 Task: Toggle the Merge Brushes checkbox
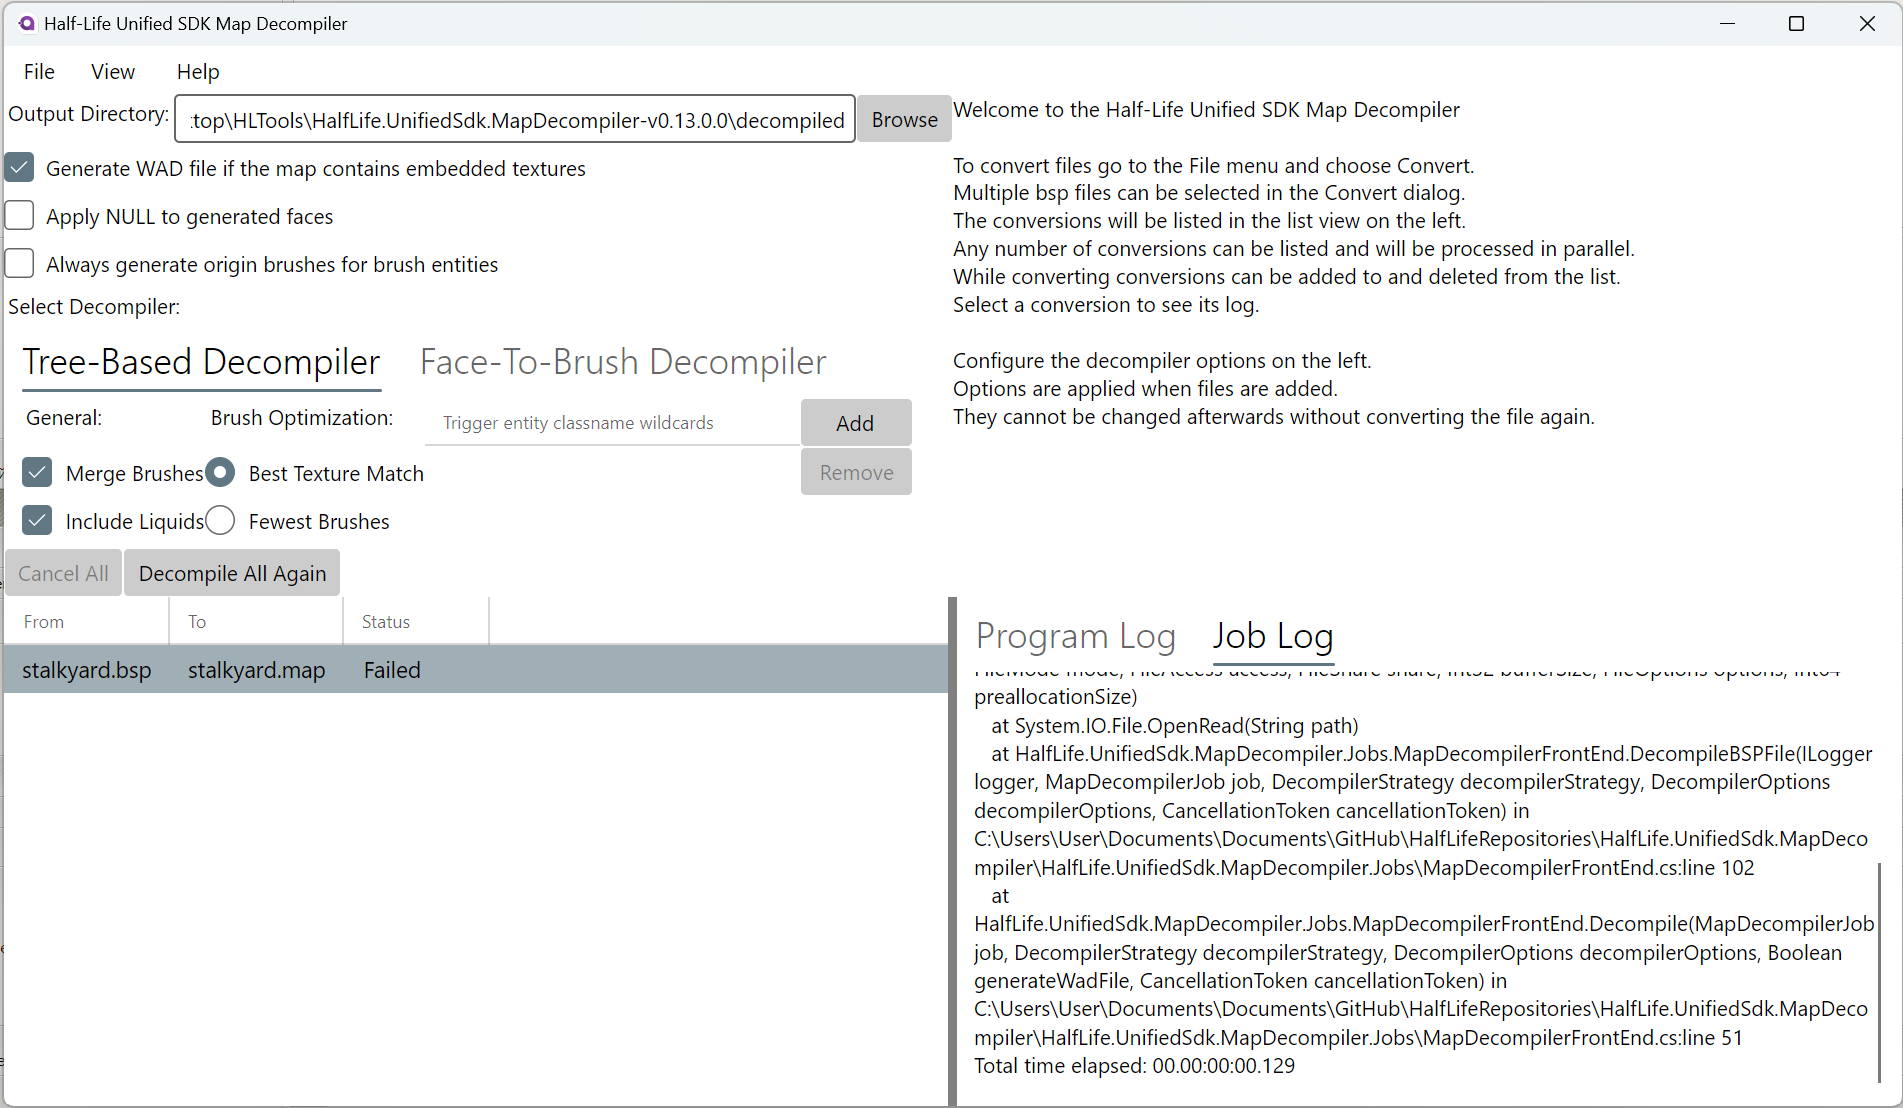pyautogui.click(x=38, y=473)
